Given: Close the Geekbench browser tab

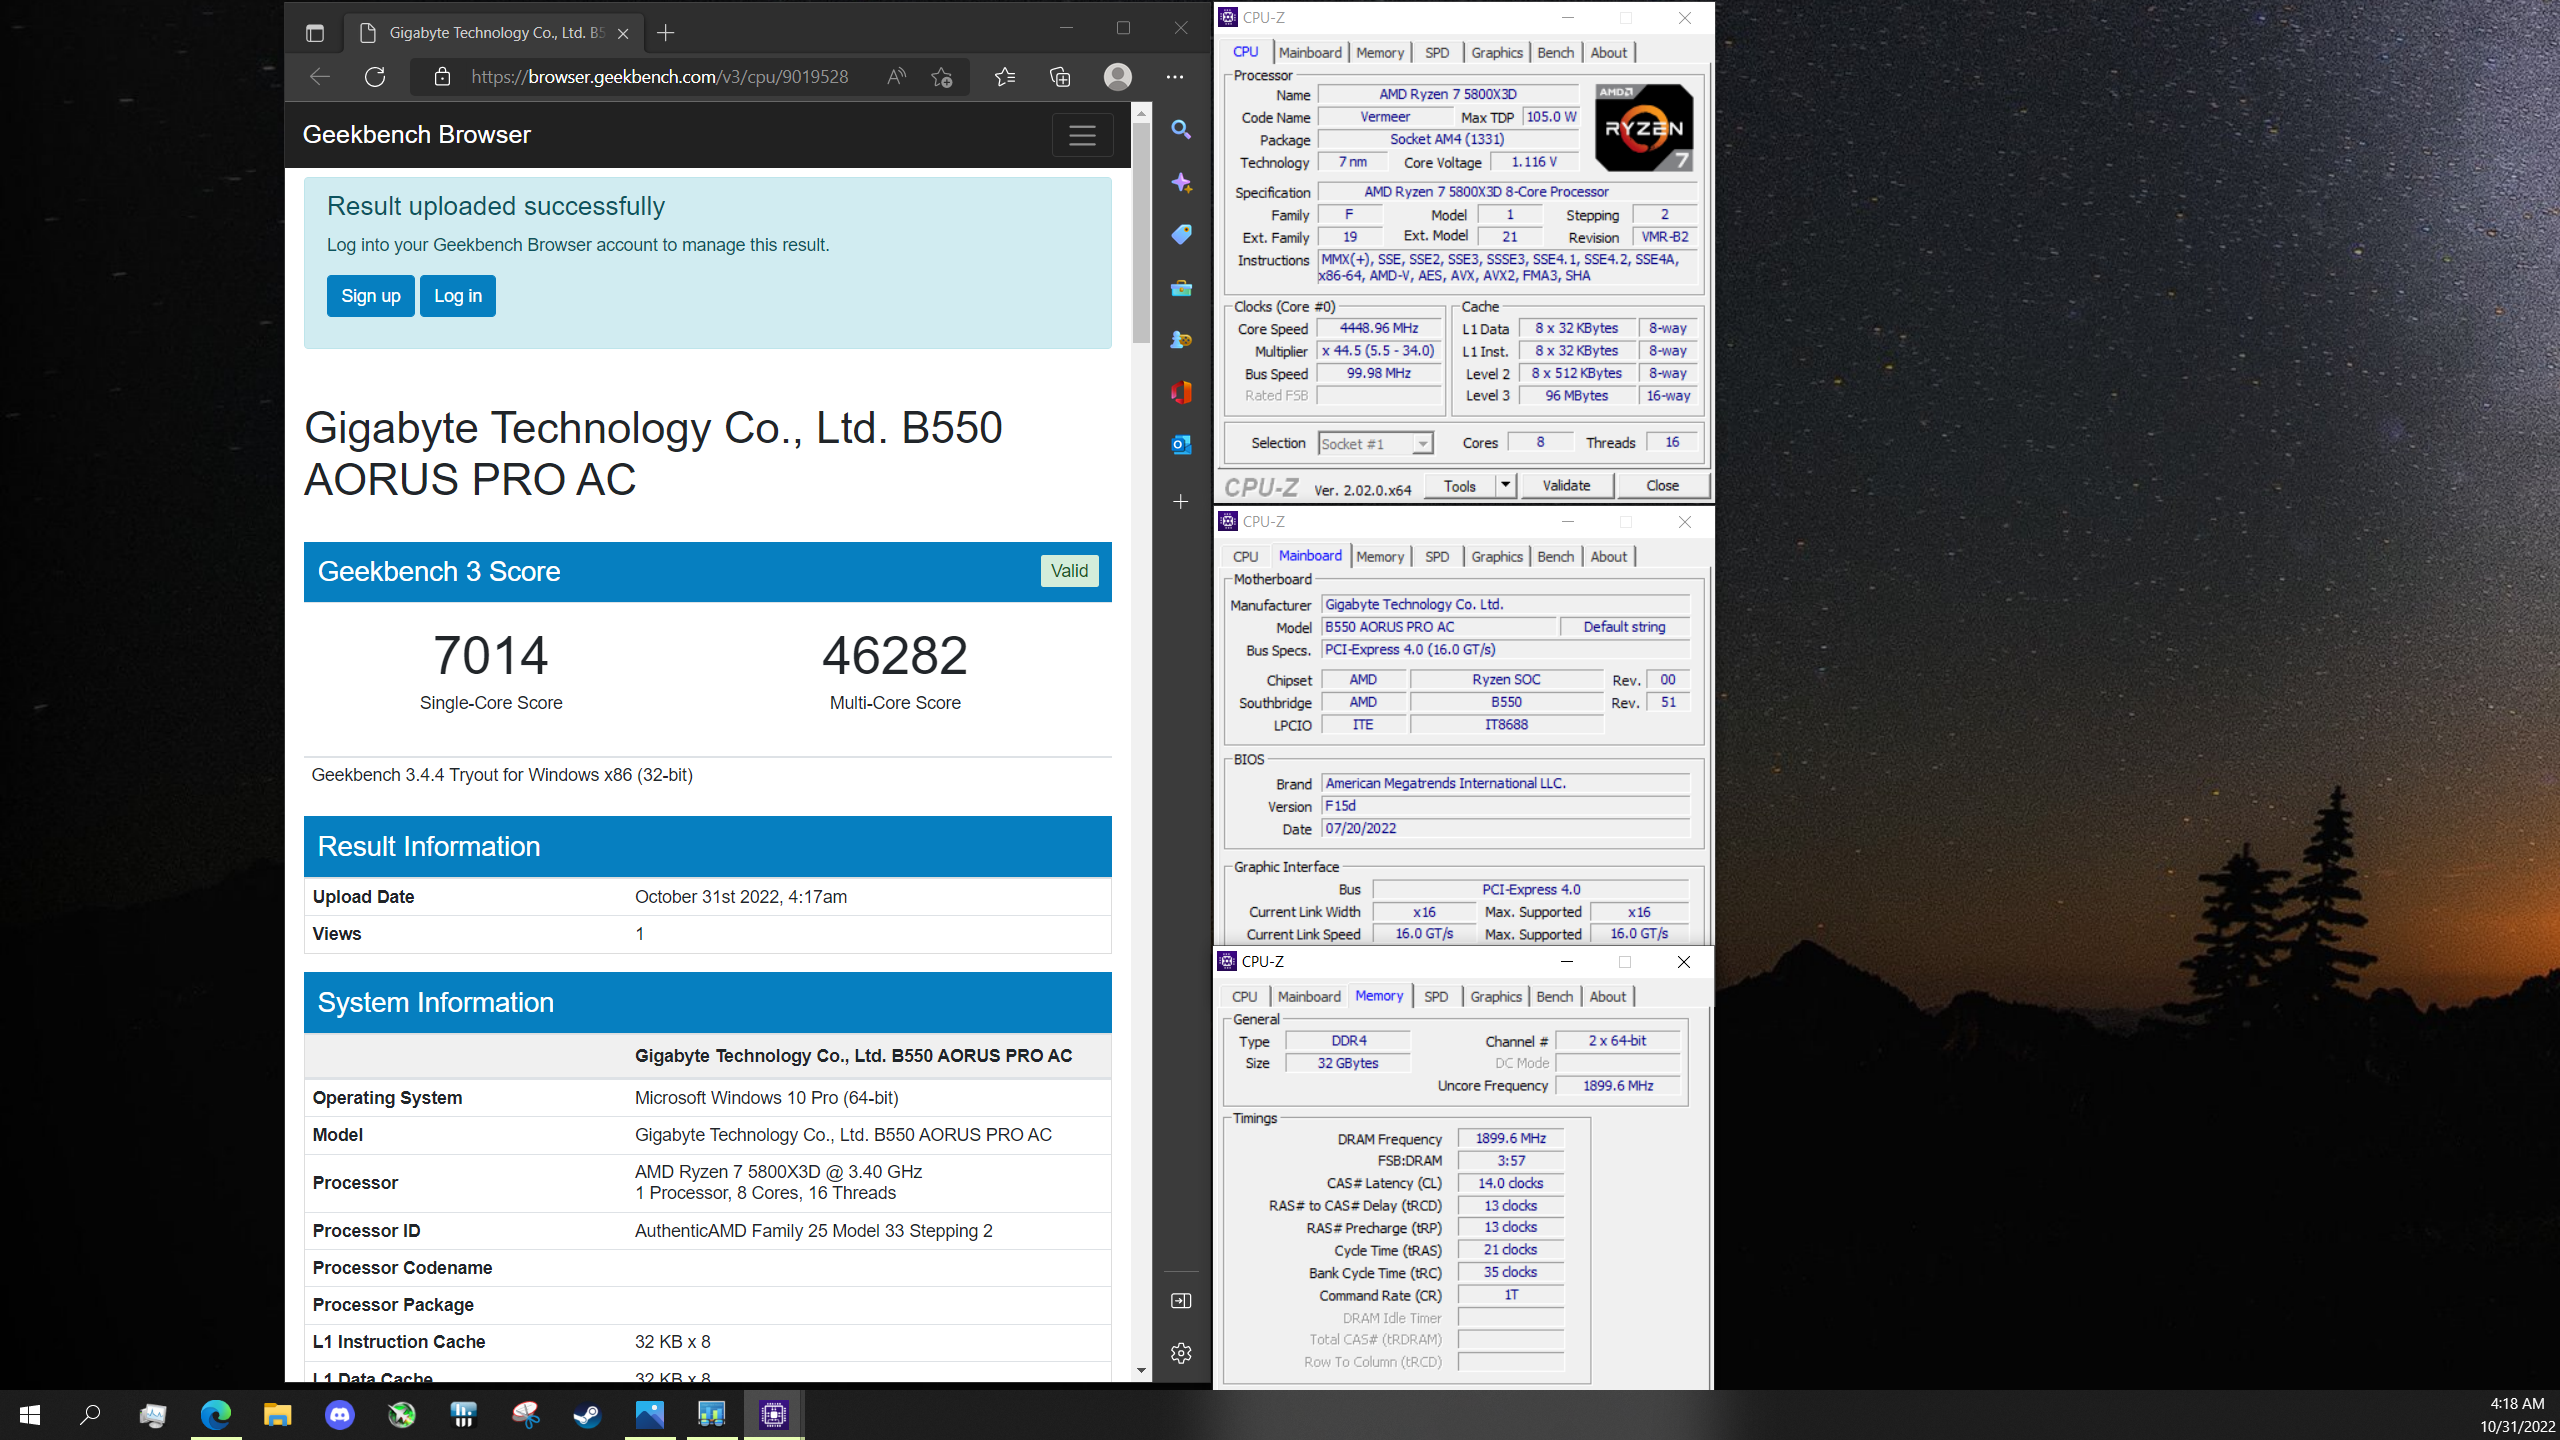Looking at the screenshot, I should click(x=623, y=33).
